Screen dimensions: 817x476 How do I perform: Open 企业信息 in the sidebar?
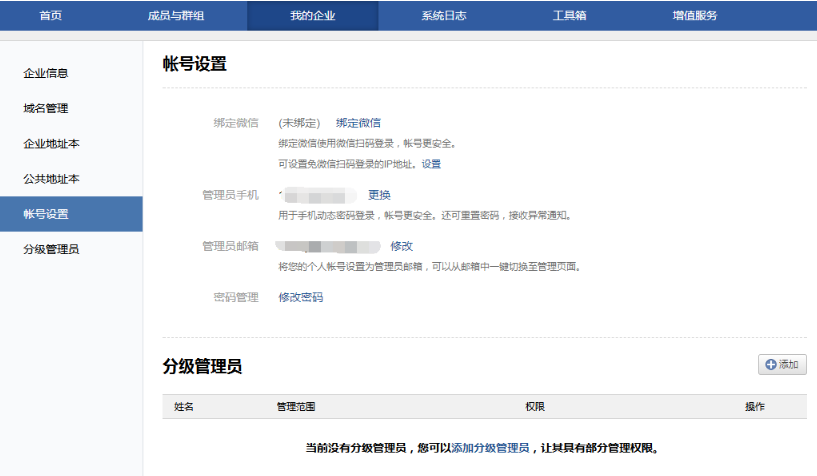coord(46,73)
